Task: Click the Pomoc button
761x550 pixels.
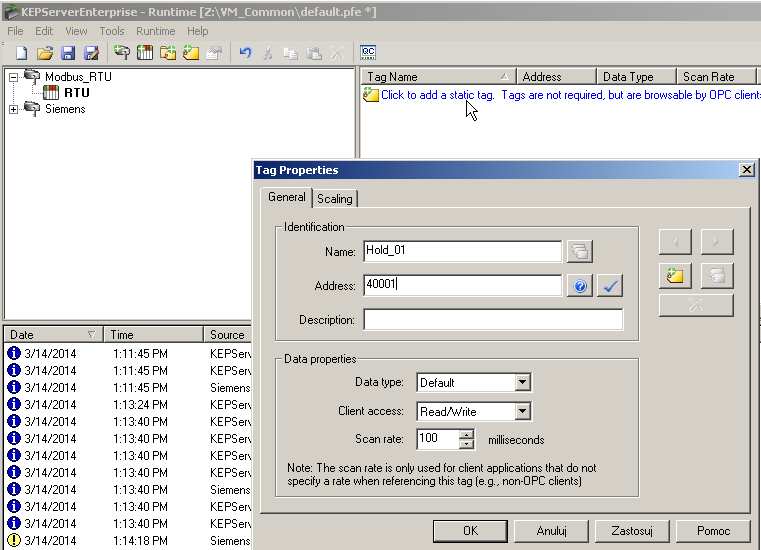Action: [x=713, y=531]
